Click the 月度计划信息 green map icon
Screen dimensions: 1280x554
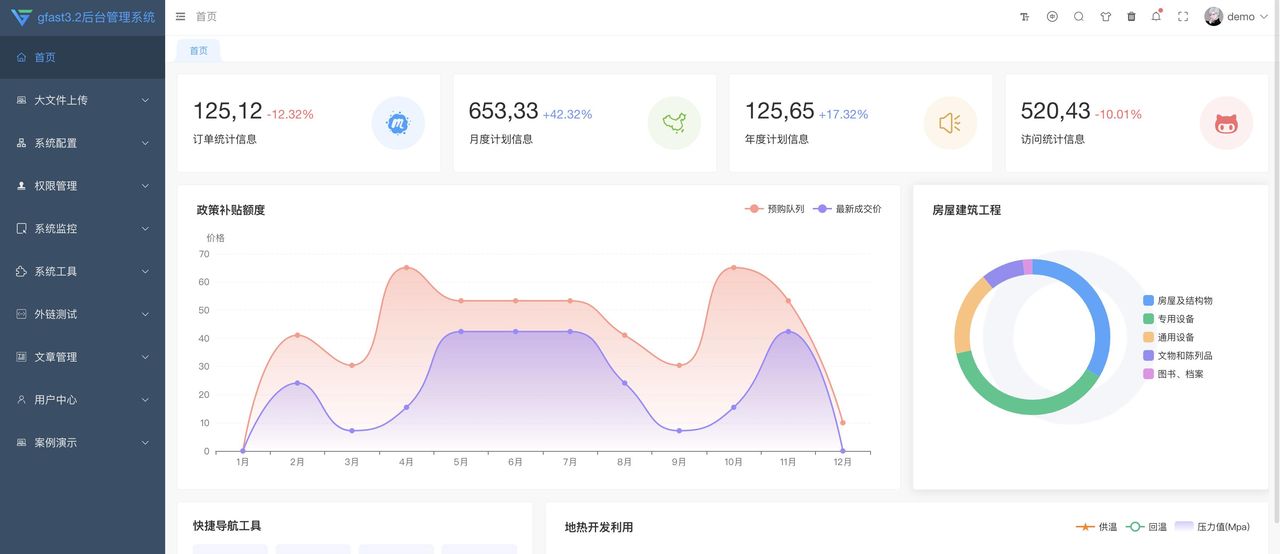coord(674,123)
